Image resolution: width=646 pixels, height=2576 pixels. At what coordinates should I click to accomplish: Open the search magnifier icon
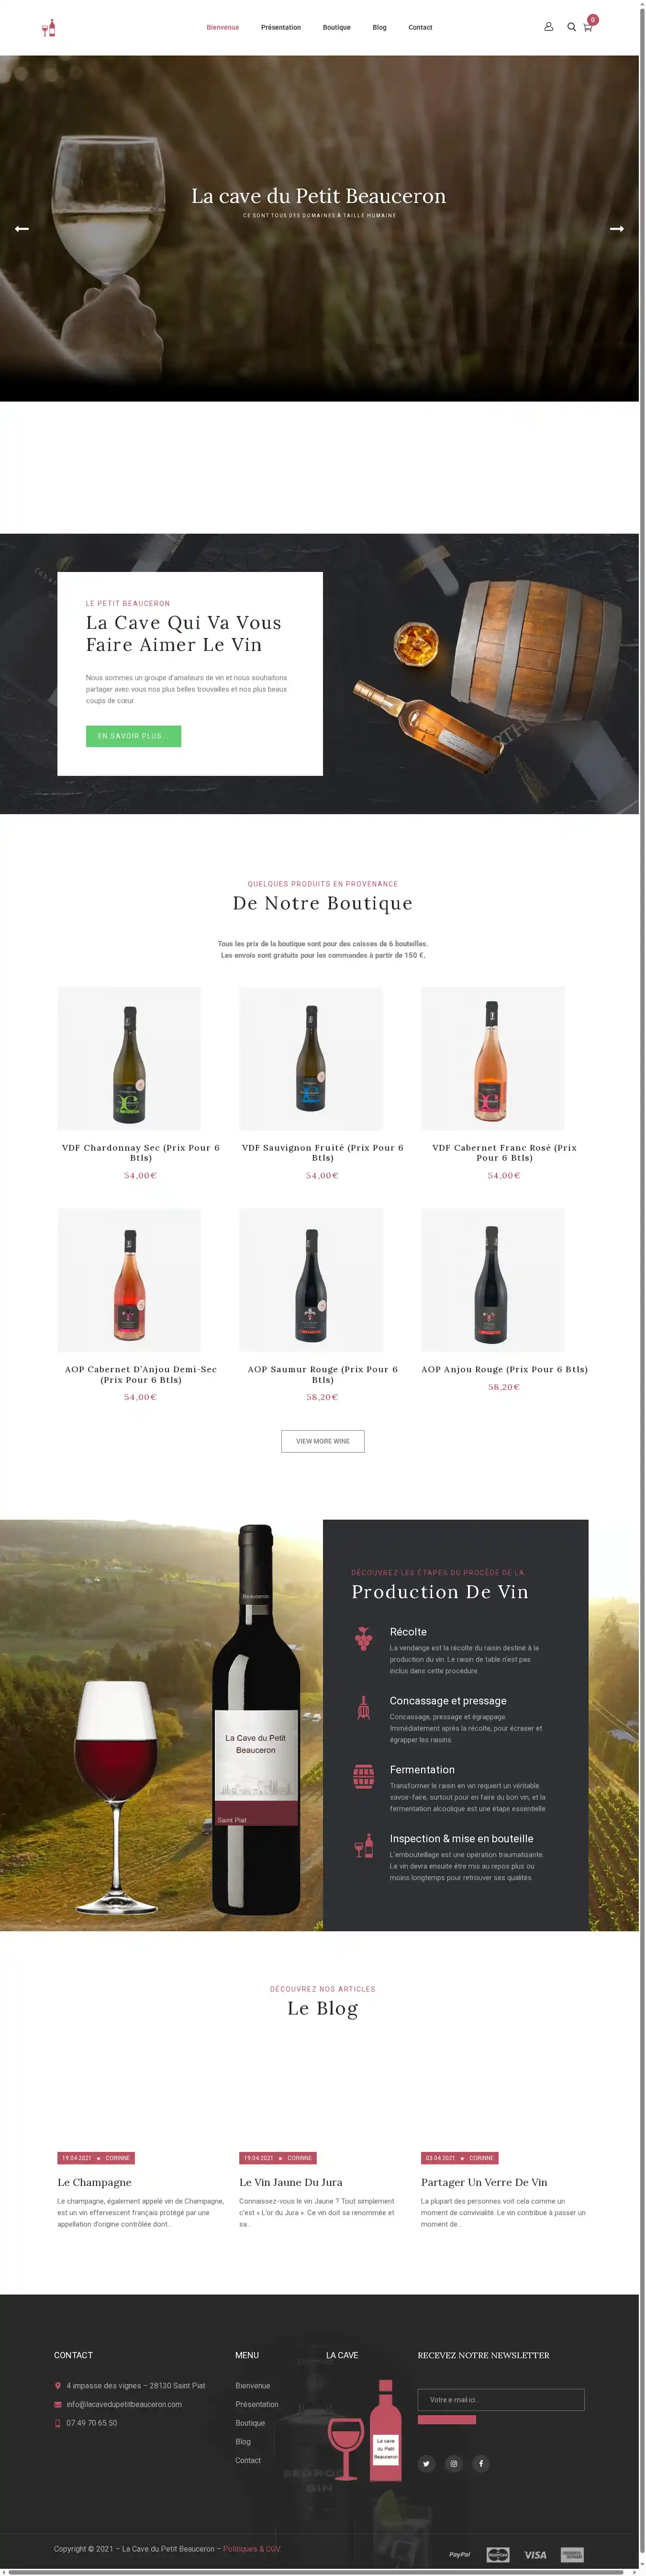[x=571, y=27]
